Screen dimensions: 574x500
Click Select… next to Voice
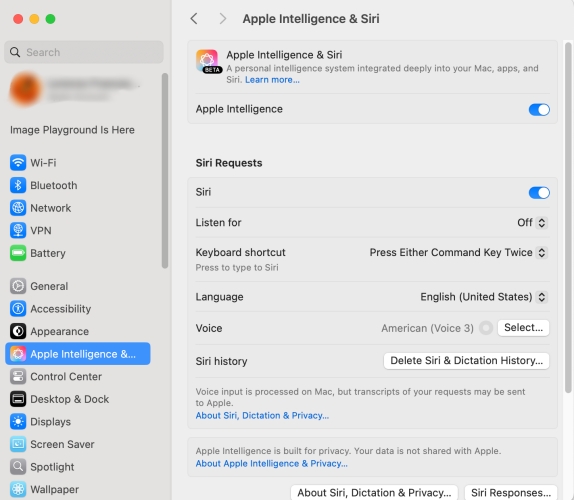pyautogui.click(x=523, y=328)
